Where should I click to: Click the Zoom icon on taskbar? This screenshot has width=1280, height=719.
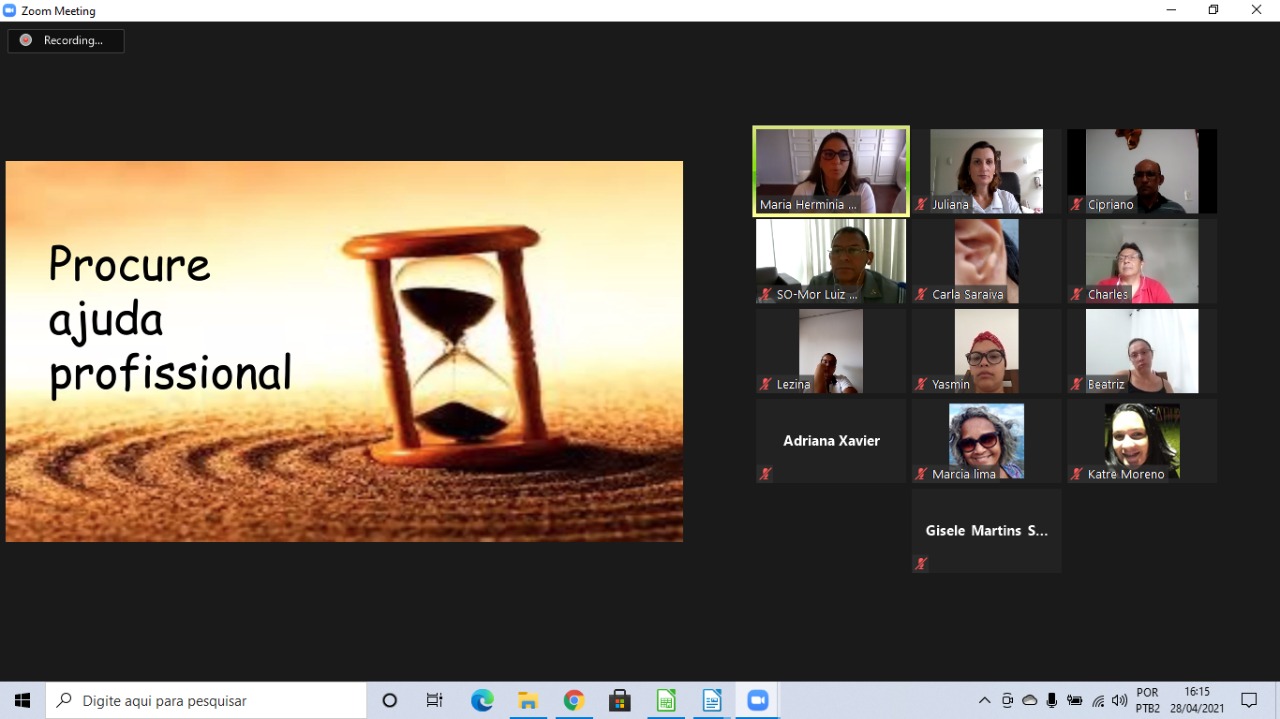758,700
